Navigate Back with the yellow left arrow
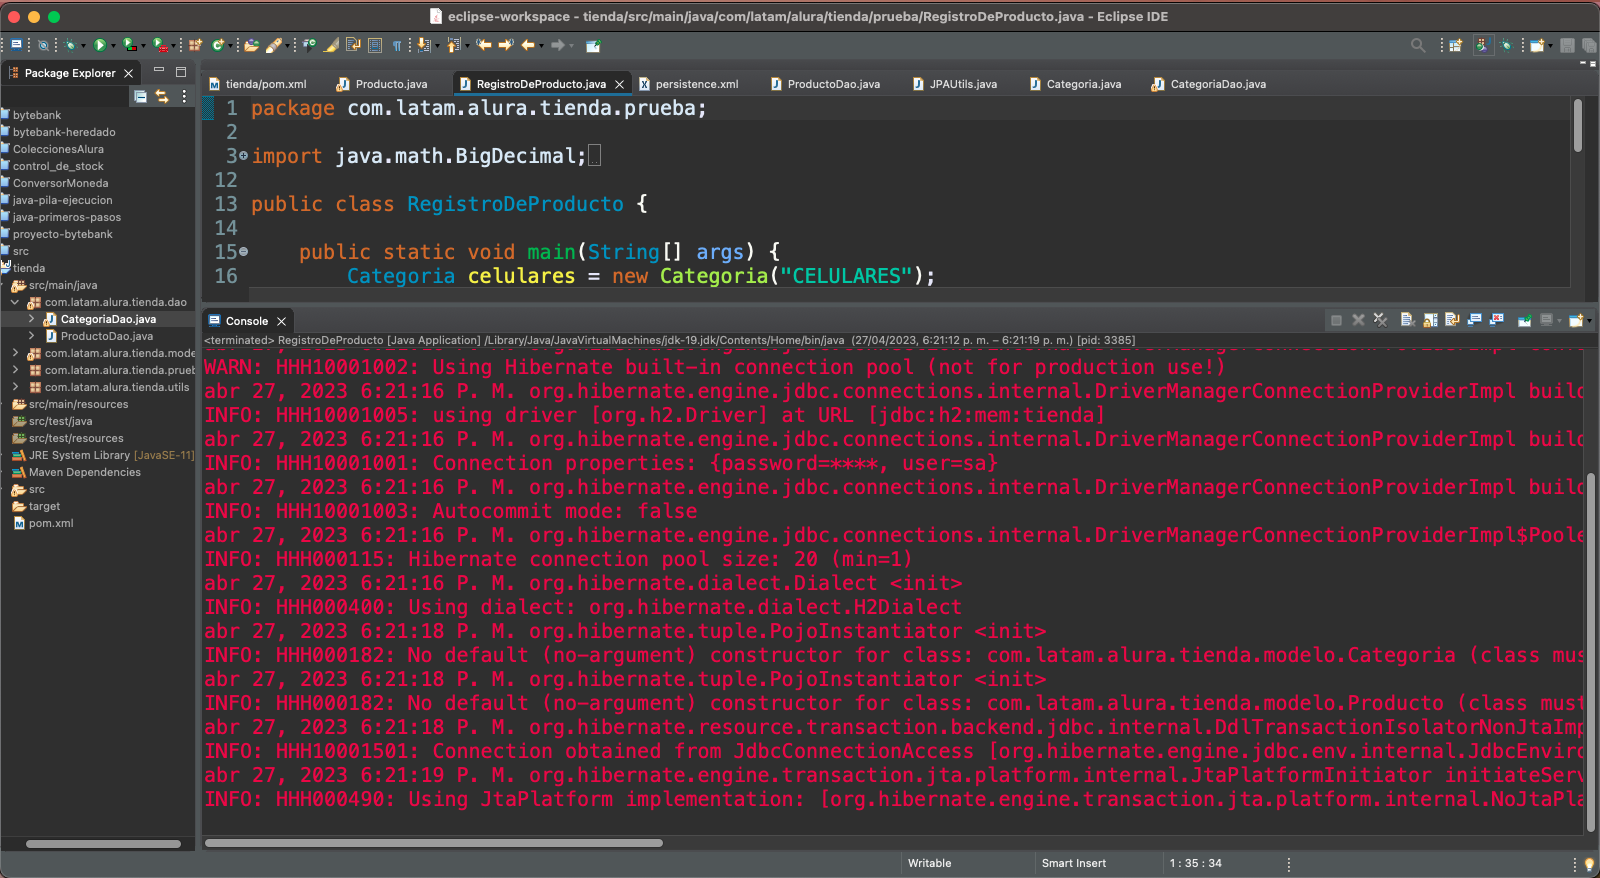 coord(528,45)
